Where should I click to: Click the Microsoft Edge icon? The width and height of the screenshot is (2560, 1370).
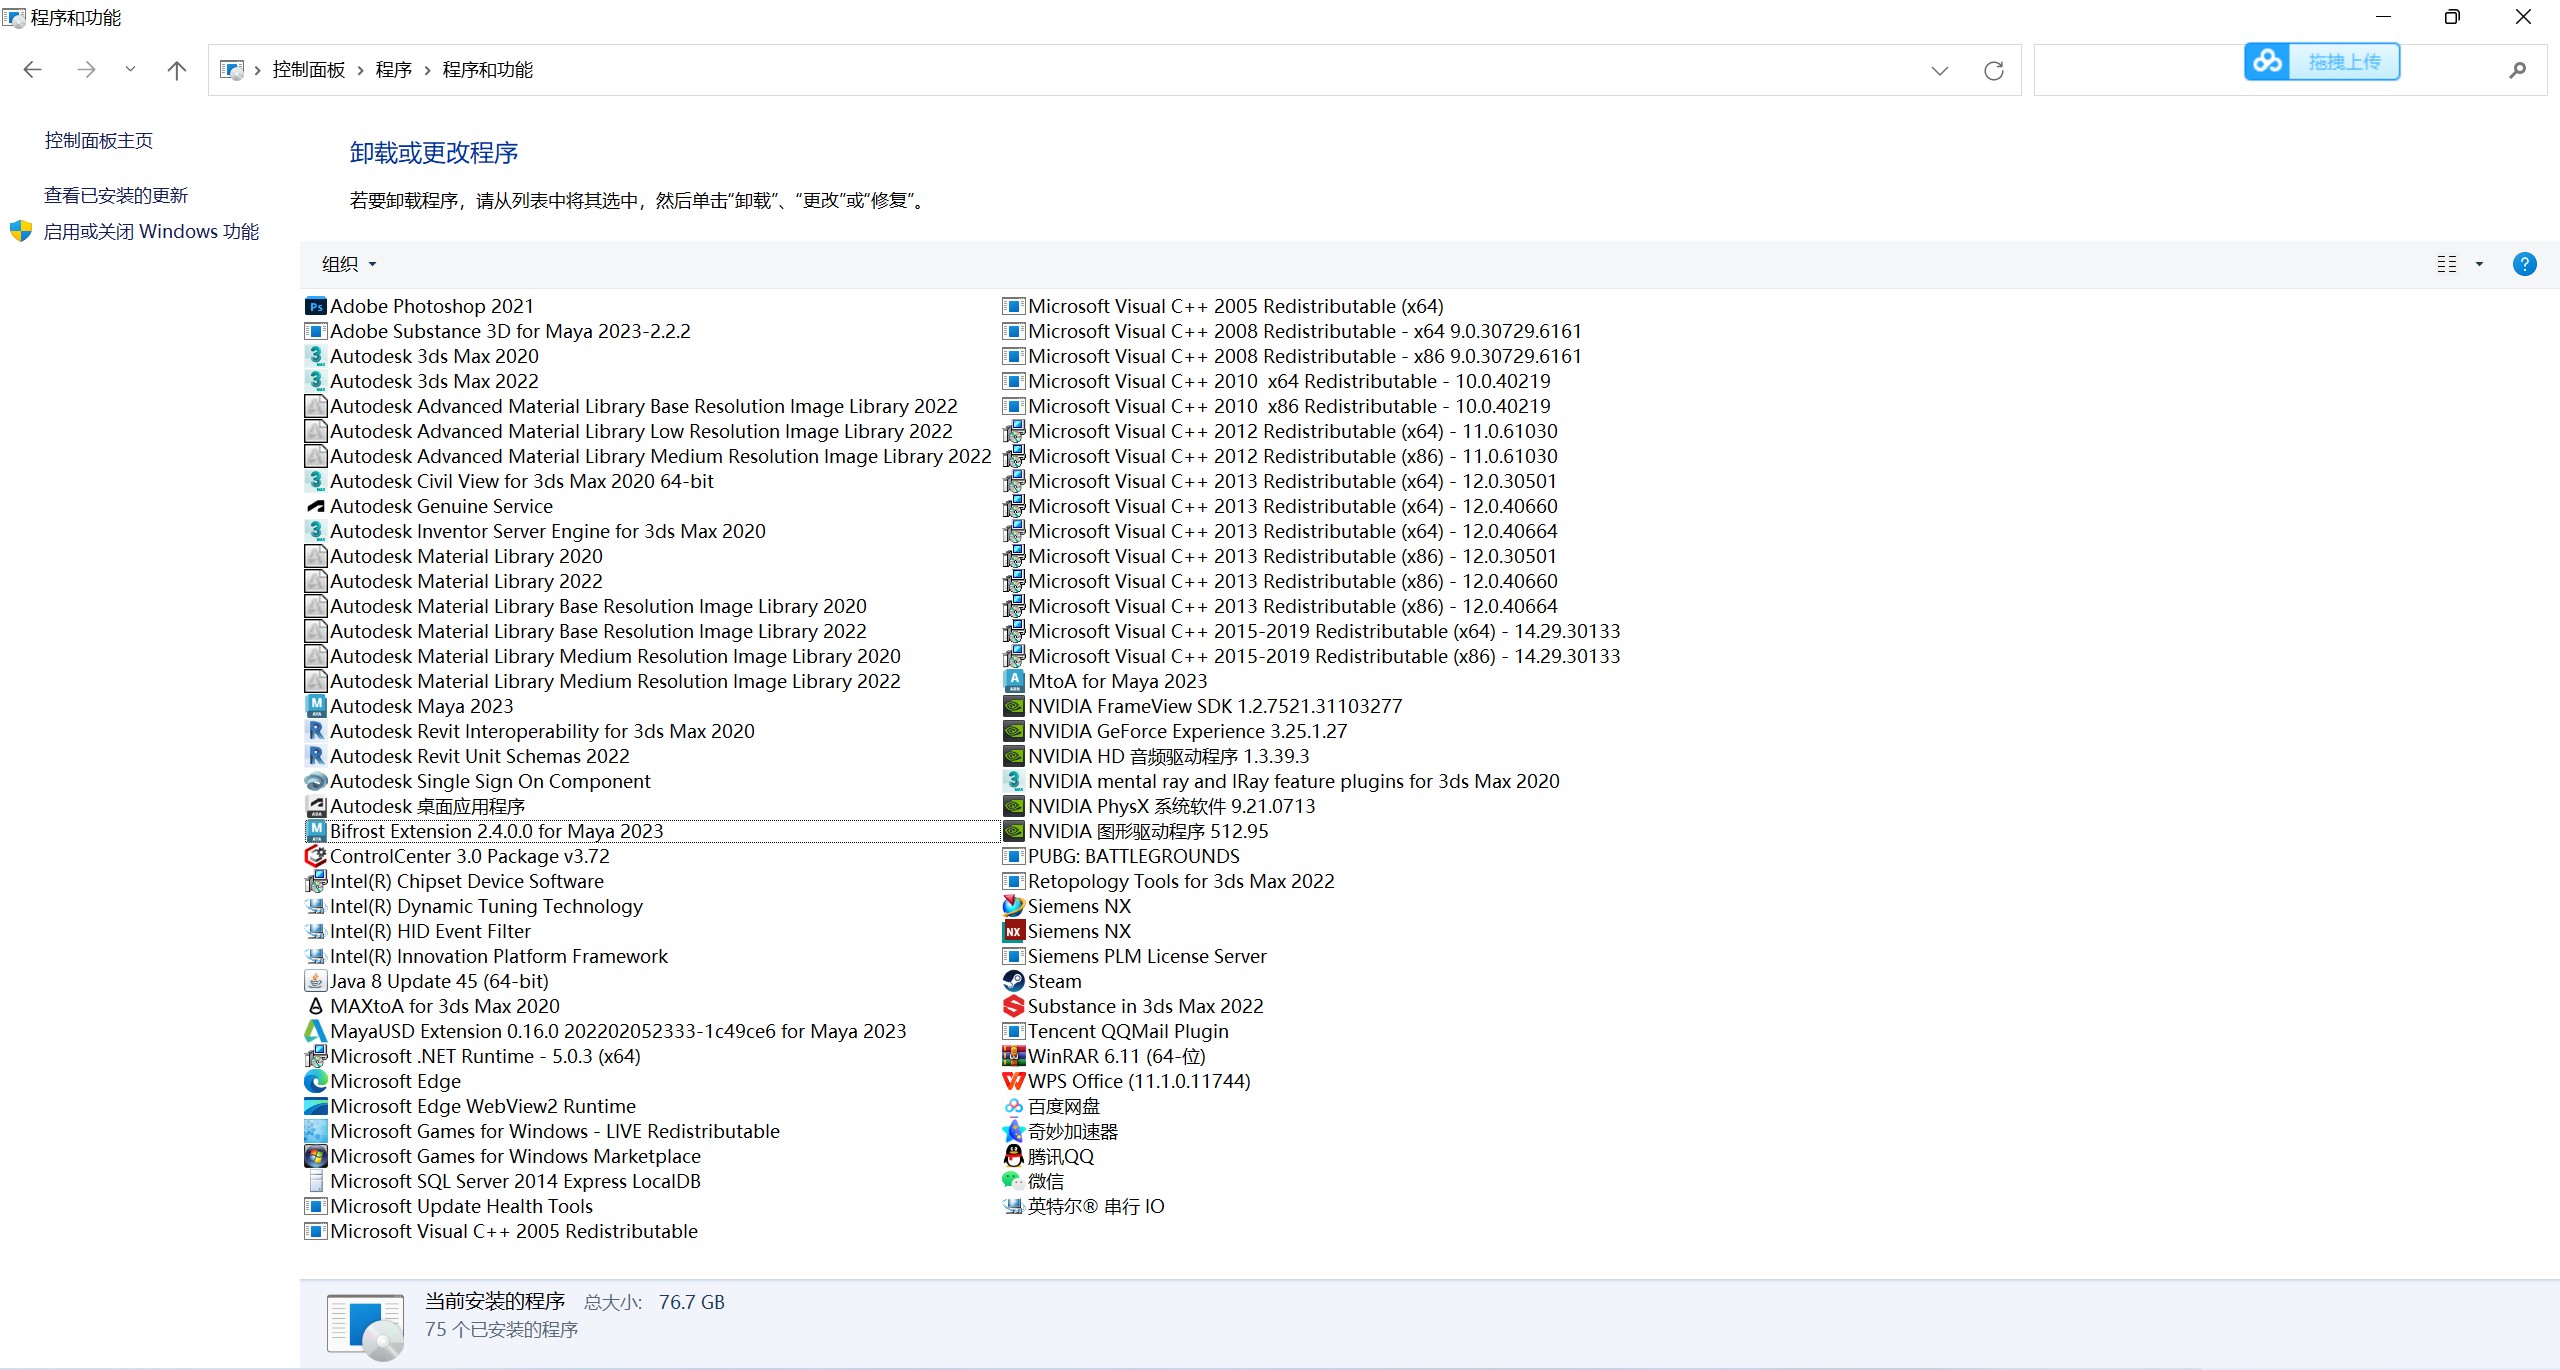pos(315,1081)
